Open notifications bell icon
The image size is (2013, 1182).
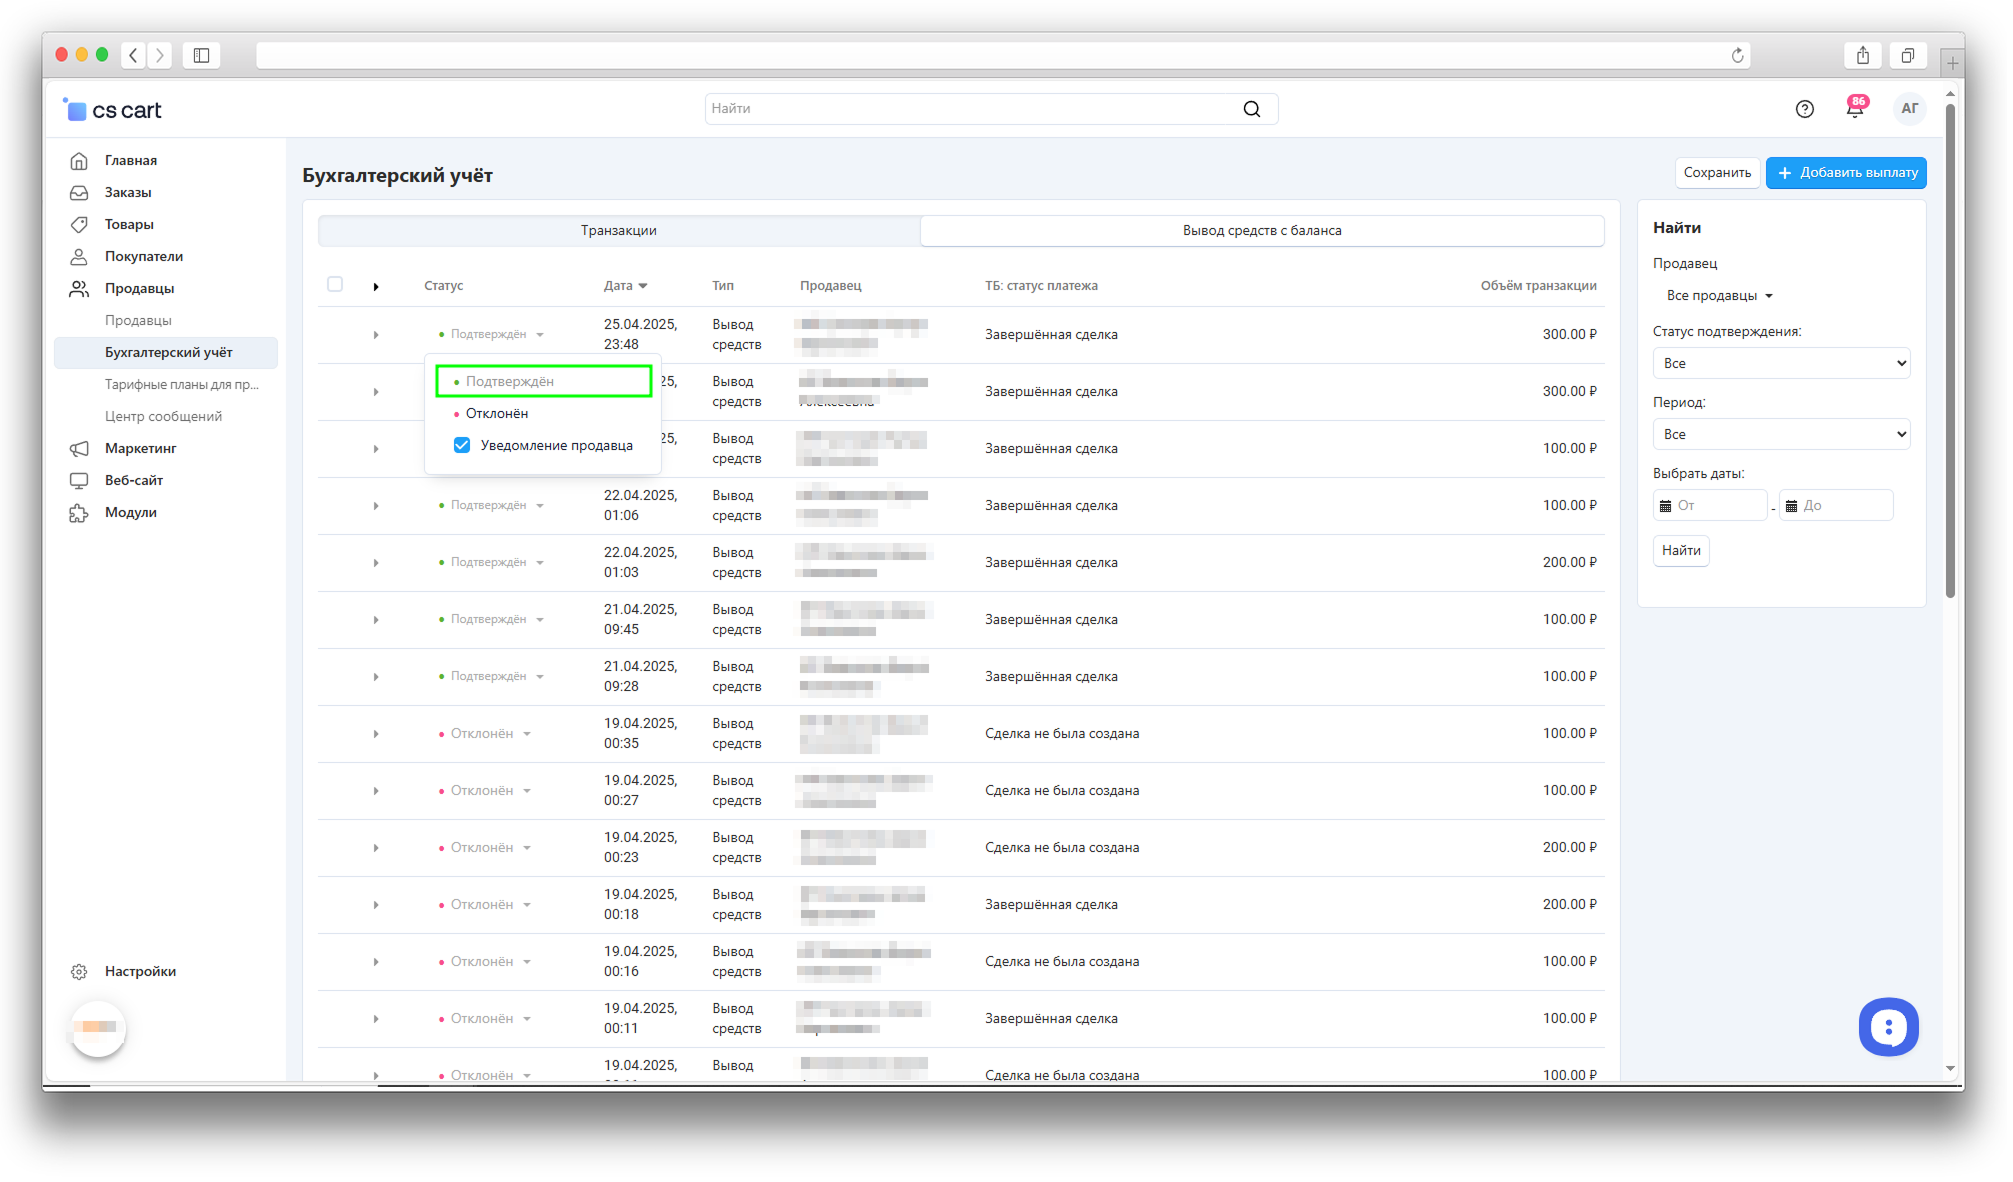pos(1854,109)
